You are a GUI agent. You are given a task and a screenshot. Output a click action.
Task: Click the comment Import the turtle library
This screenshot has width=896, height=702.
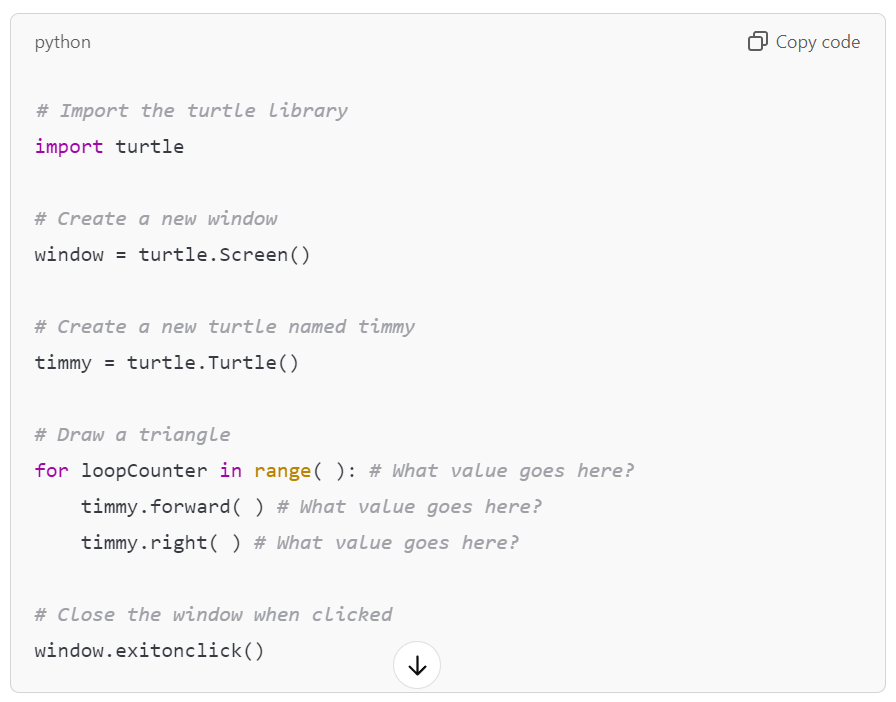pos(190,110)
